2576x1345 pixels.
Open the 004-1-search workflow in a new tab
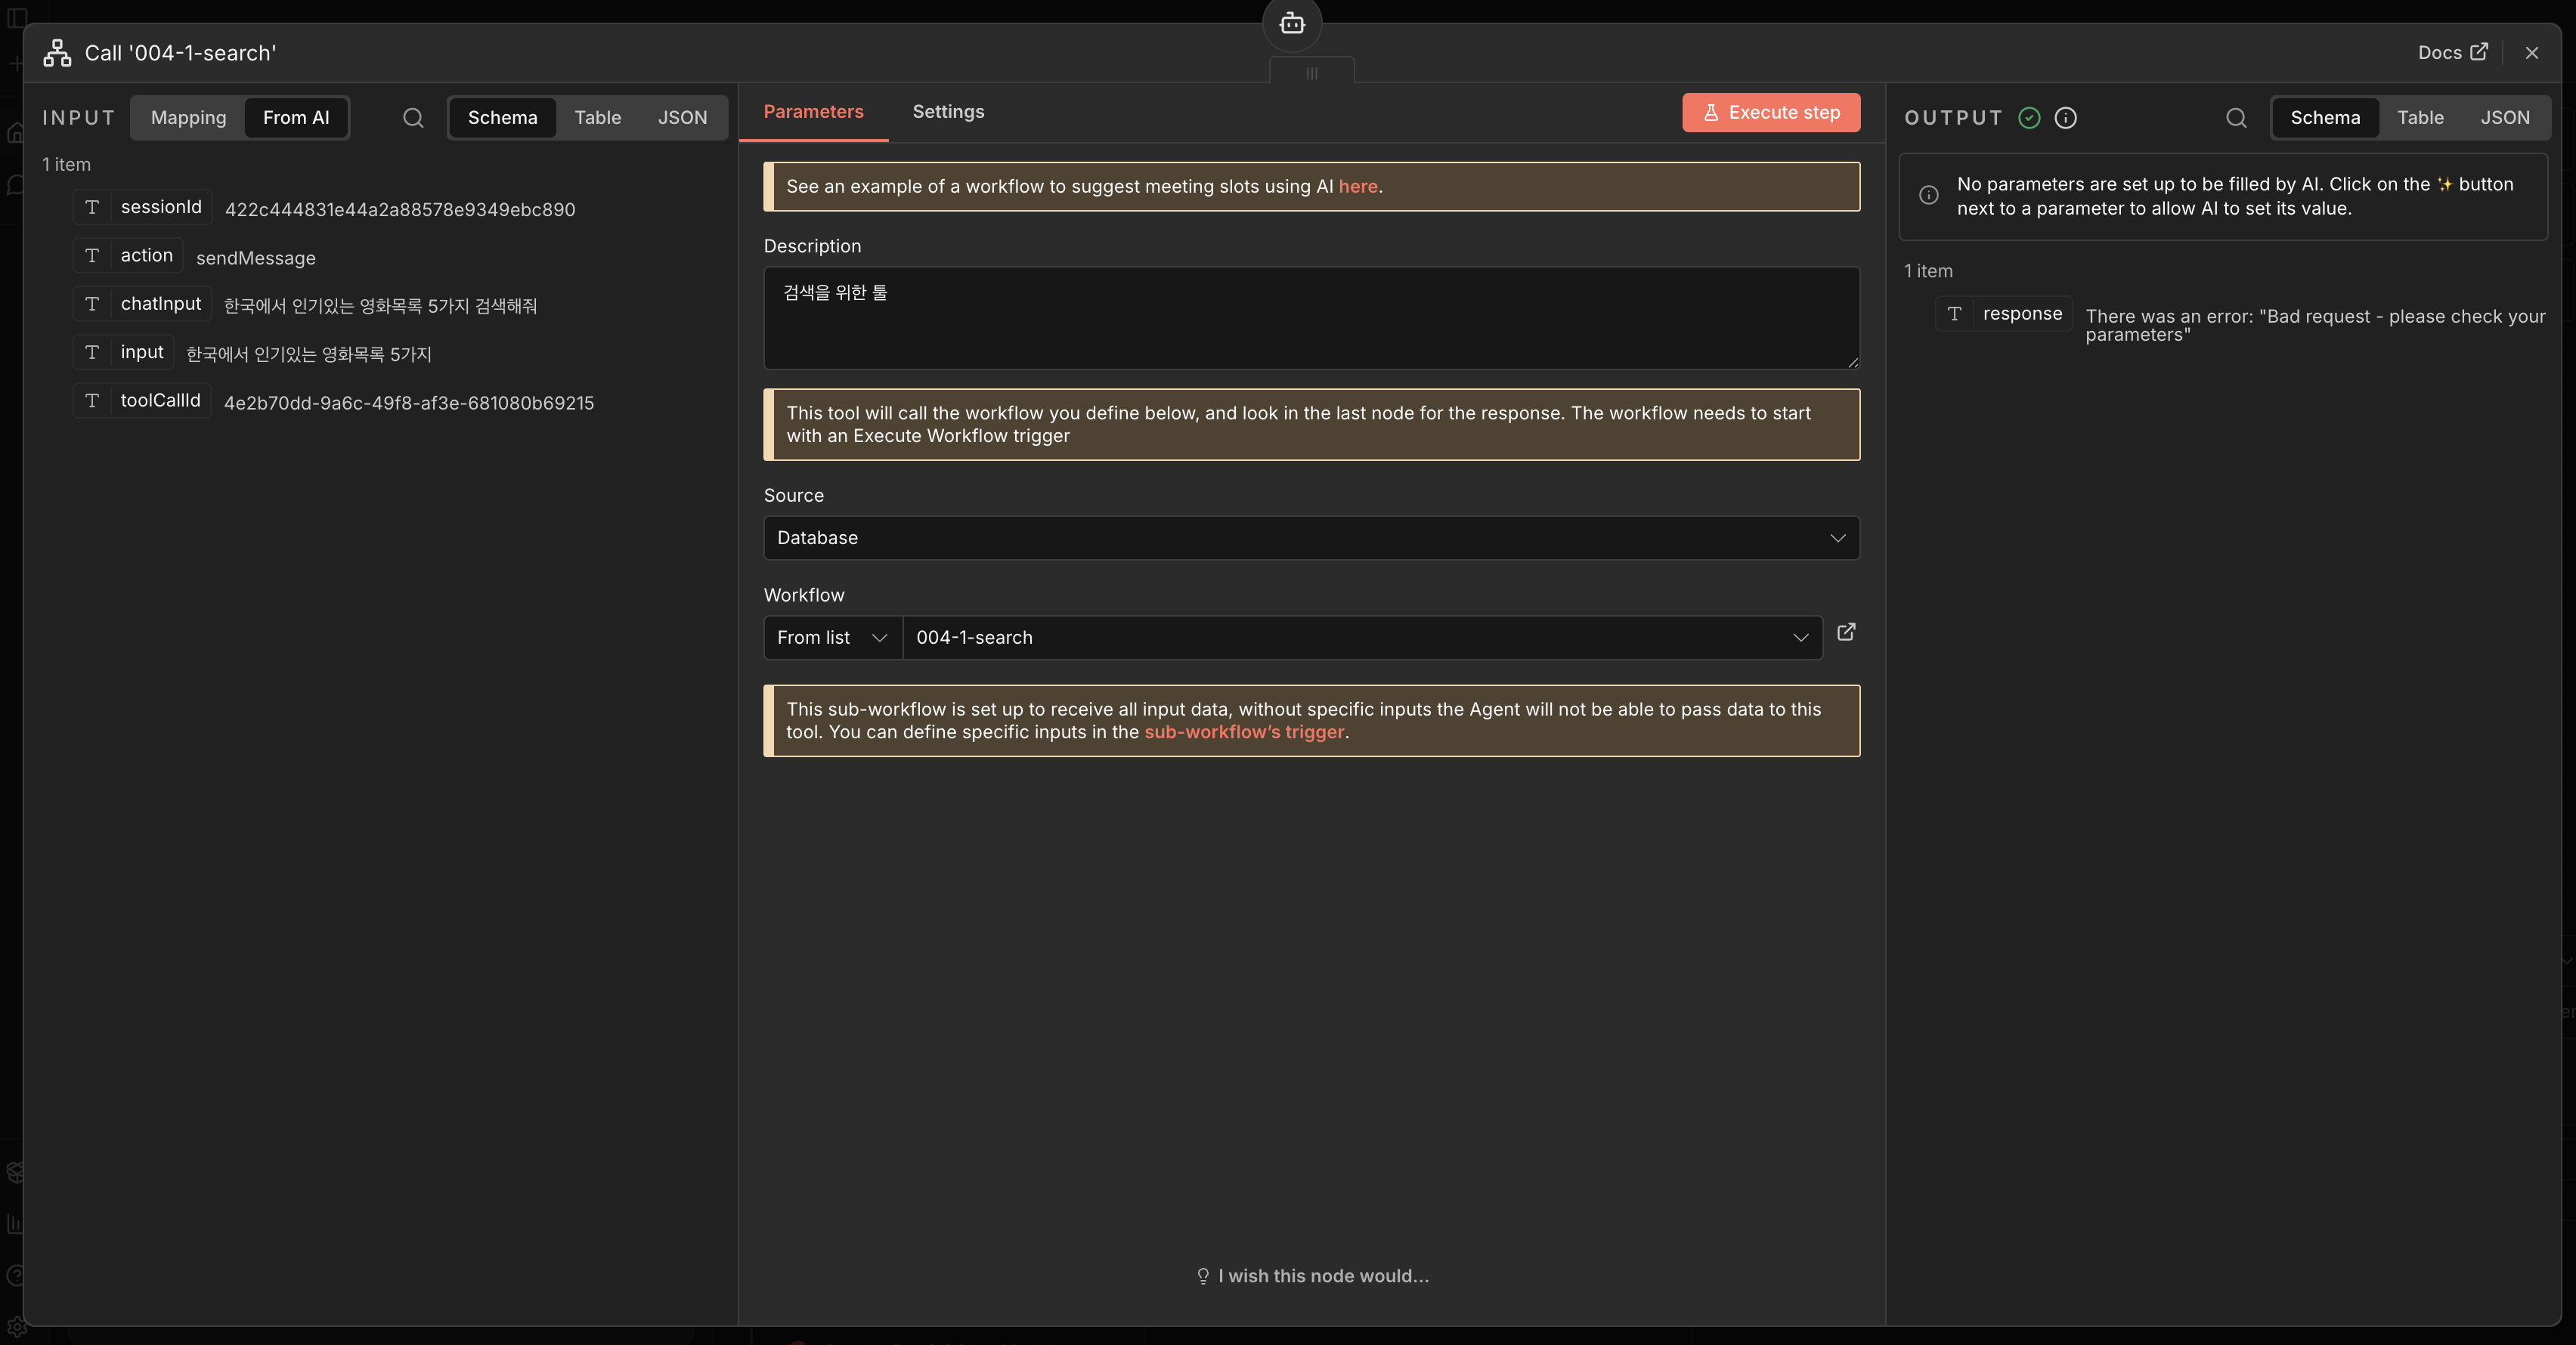pos(1846,632)
